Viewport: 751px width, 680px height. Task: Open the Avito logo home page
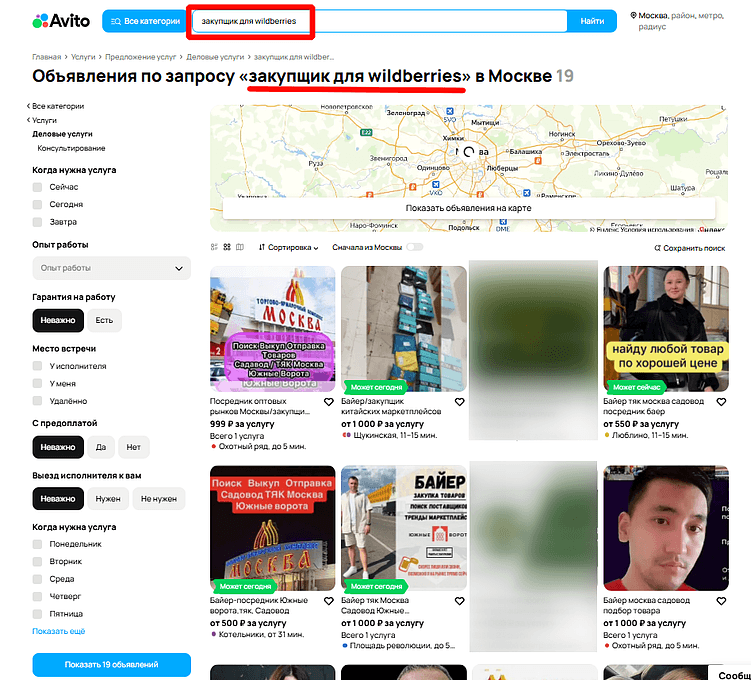click(x=61, y=21)
